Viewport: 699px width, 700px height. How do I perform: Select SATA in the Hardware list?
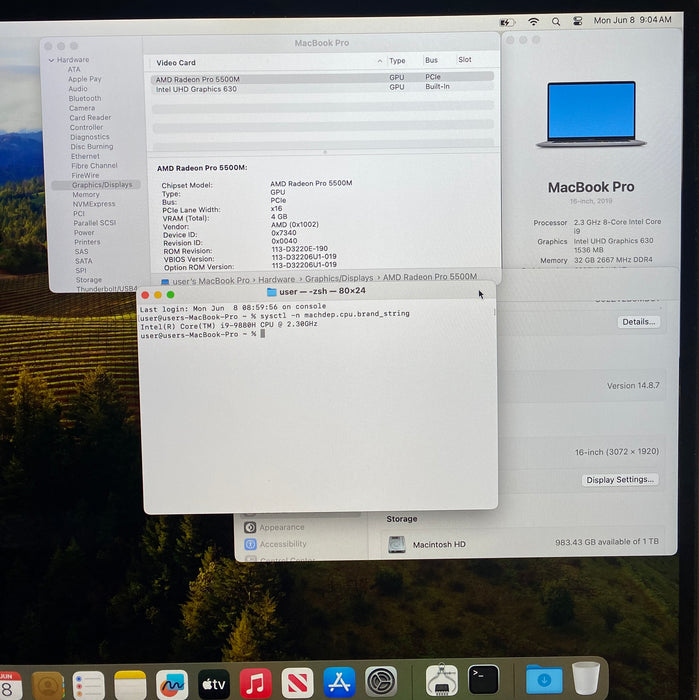click(x=83, y=261)
